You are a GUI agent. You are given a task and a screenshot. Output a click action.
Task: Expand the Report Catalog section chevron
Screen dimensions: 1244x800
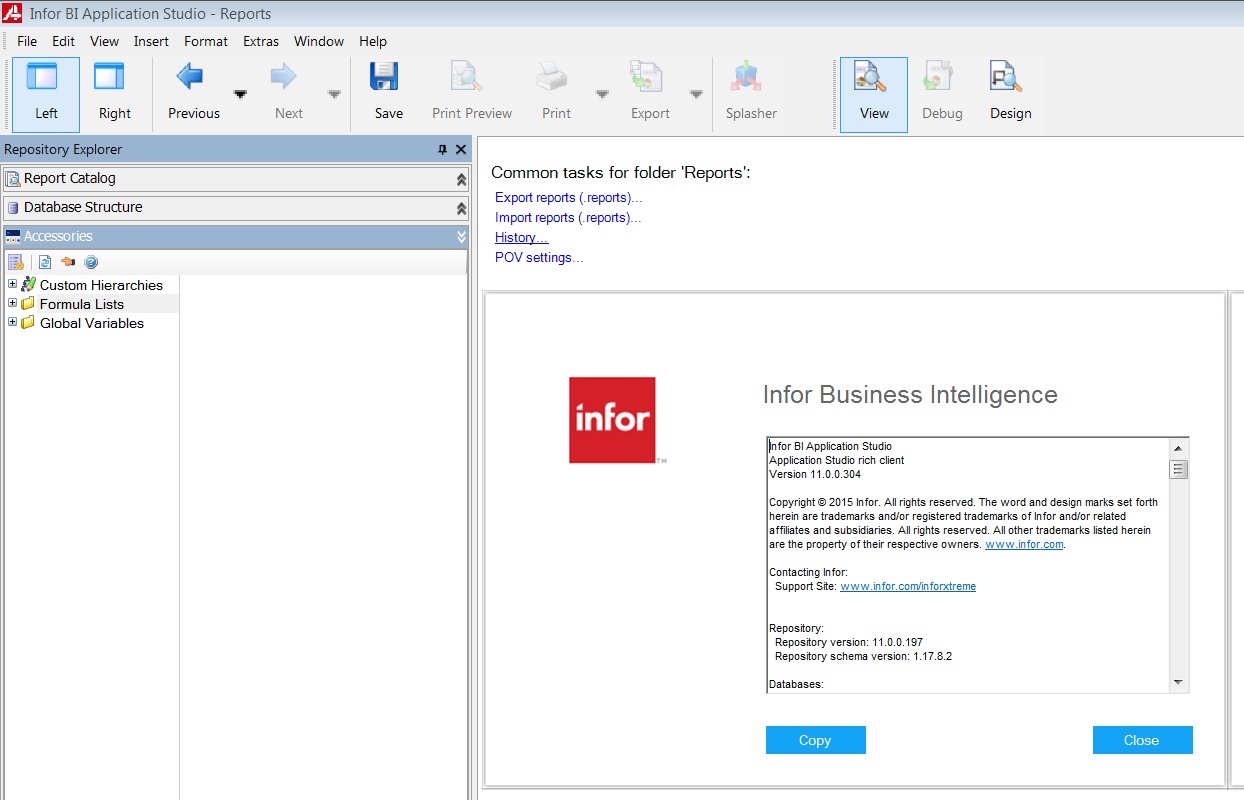pyautogui.click(x=461, y=179)
